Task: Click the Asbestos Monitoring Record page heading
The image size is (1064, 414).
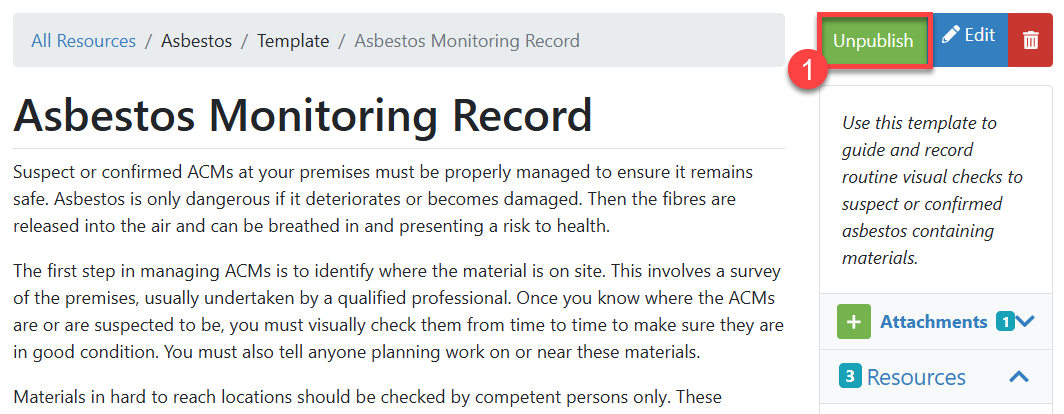Action: click(303, 116)
